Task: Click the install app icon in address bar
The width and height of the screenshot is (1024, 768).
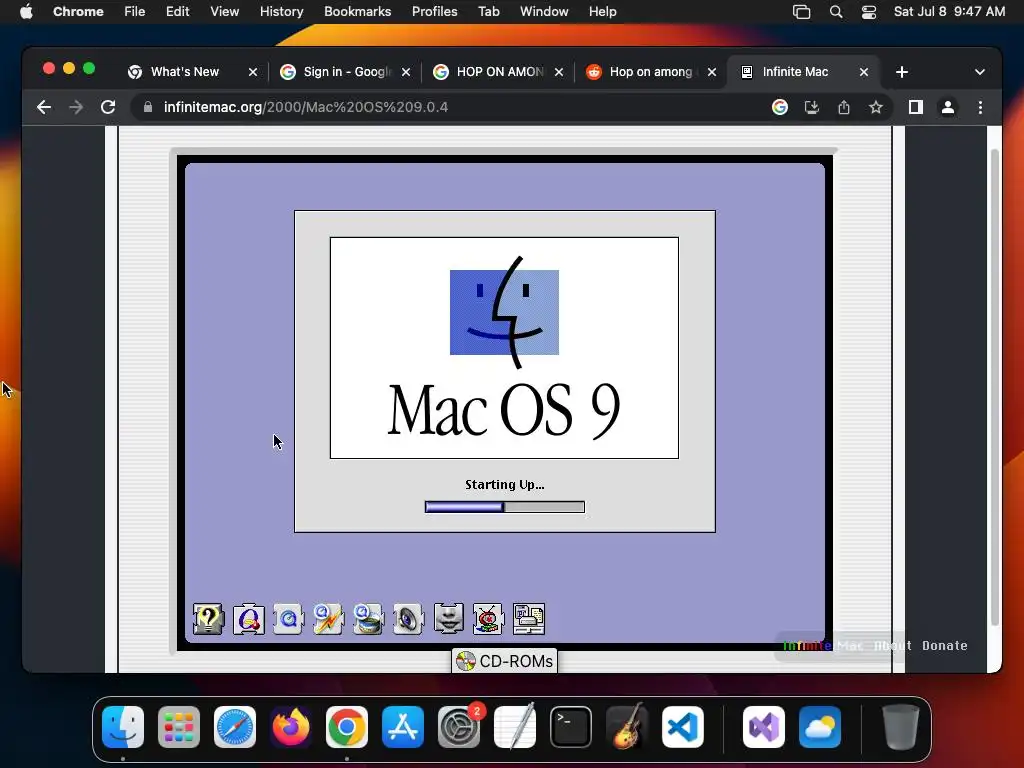Action: click(x=812, y=107)
